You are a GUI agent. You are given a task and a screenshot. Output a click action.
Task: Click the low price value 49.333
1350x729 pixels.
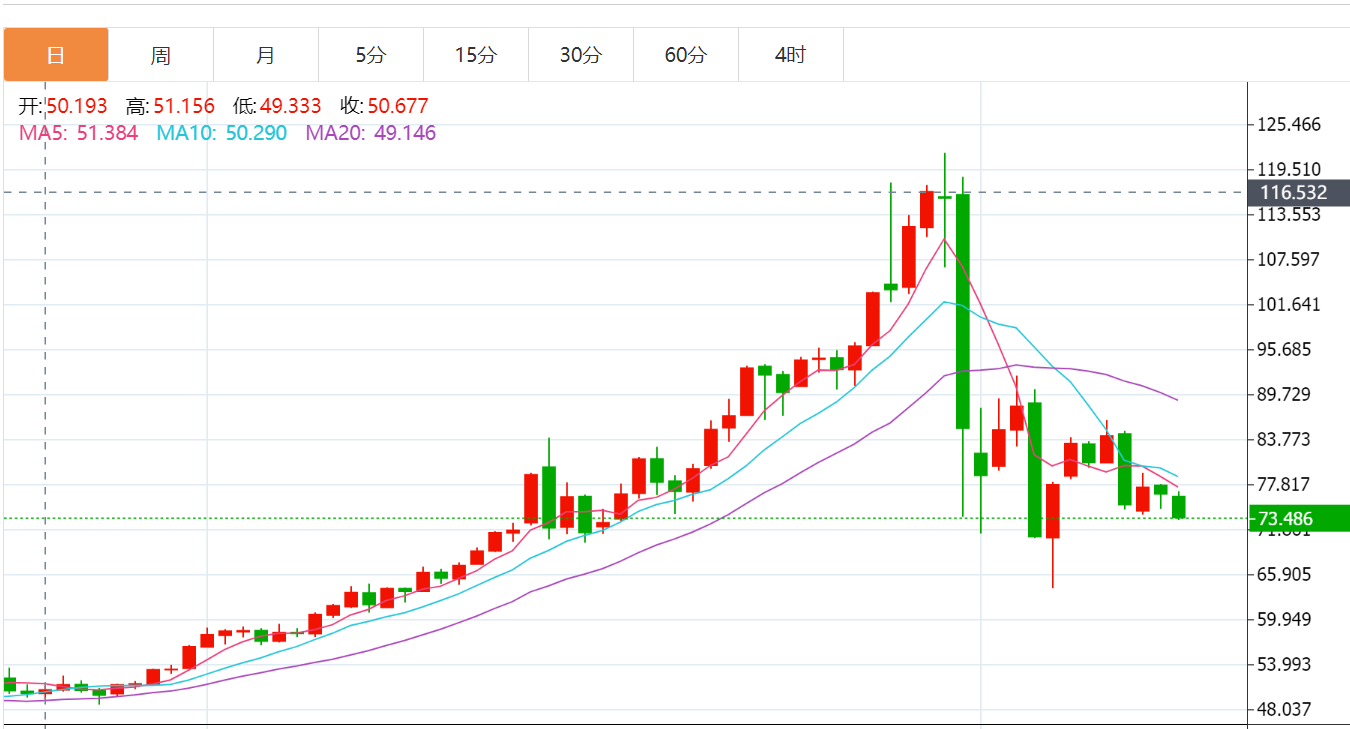pos(290,106)
